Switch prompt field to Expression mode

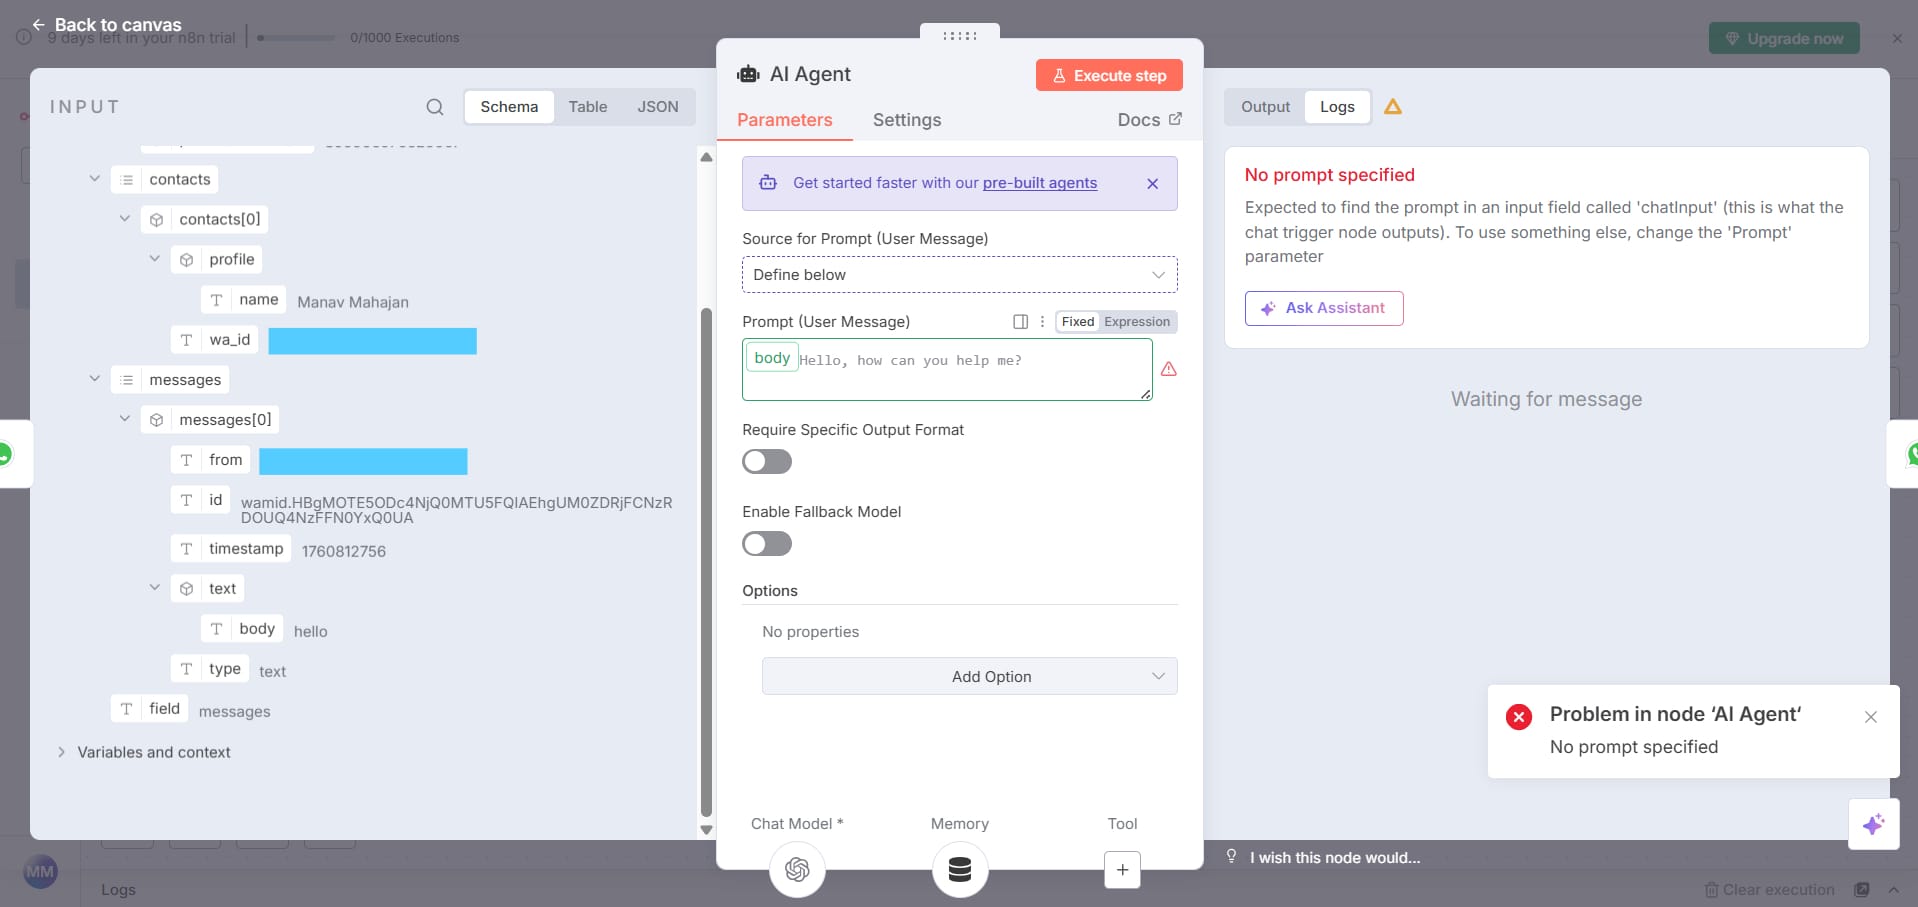1137,322
